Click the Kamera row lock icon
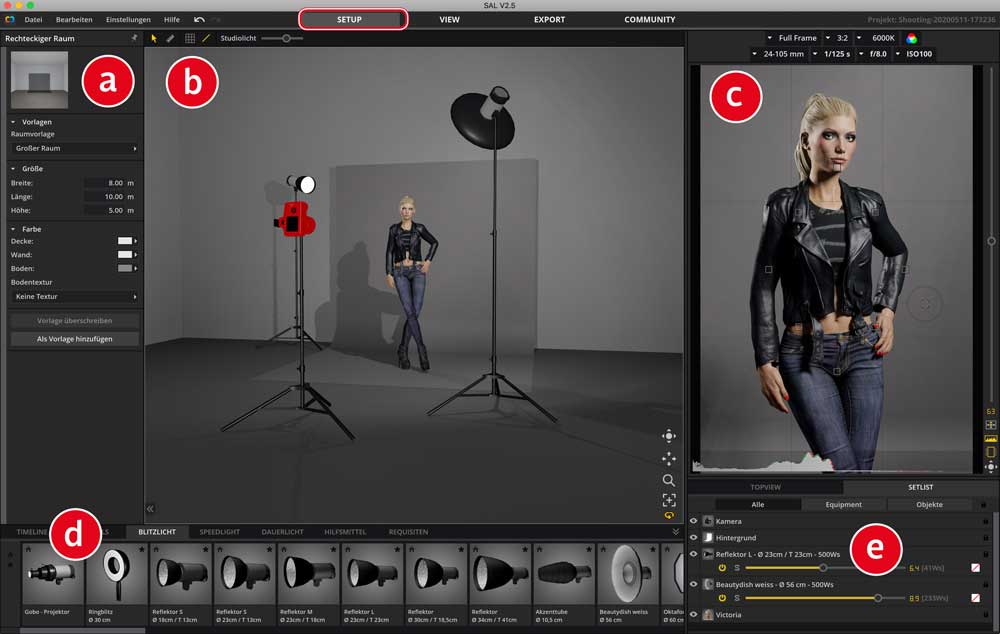The height and width of the screenshot is (634, 1000). [985, 521]
